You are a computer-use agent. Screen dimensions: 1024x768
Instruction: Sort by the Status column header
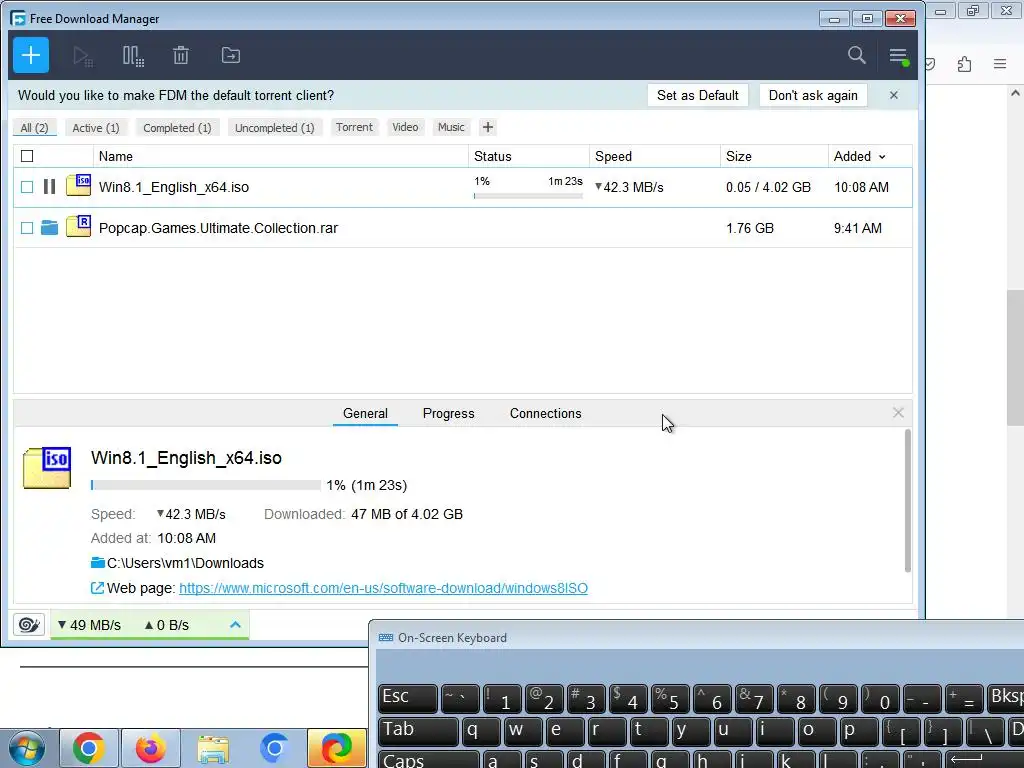(x=529, y=156)
